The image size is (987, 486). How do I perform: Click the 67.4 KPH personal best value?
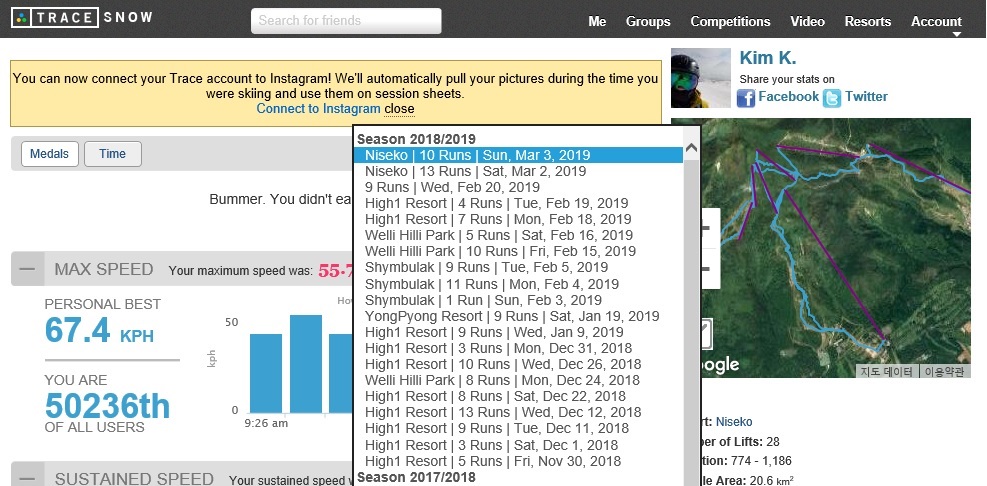[x=99, y=331]
